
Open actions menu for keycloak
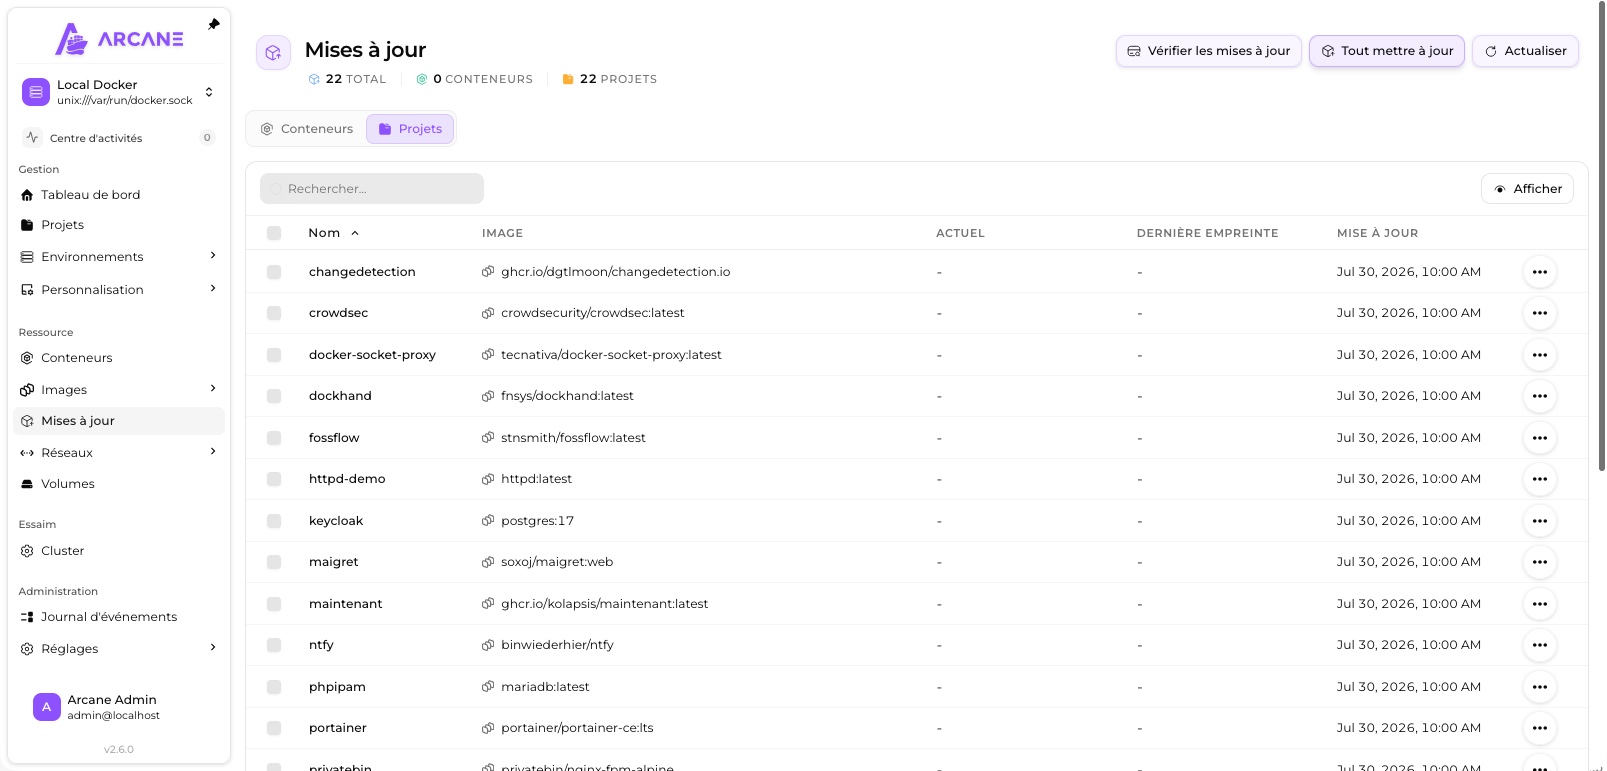pyautogui.click(x=1540, y=521)
